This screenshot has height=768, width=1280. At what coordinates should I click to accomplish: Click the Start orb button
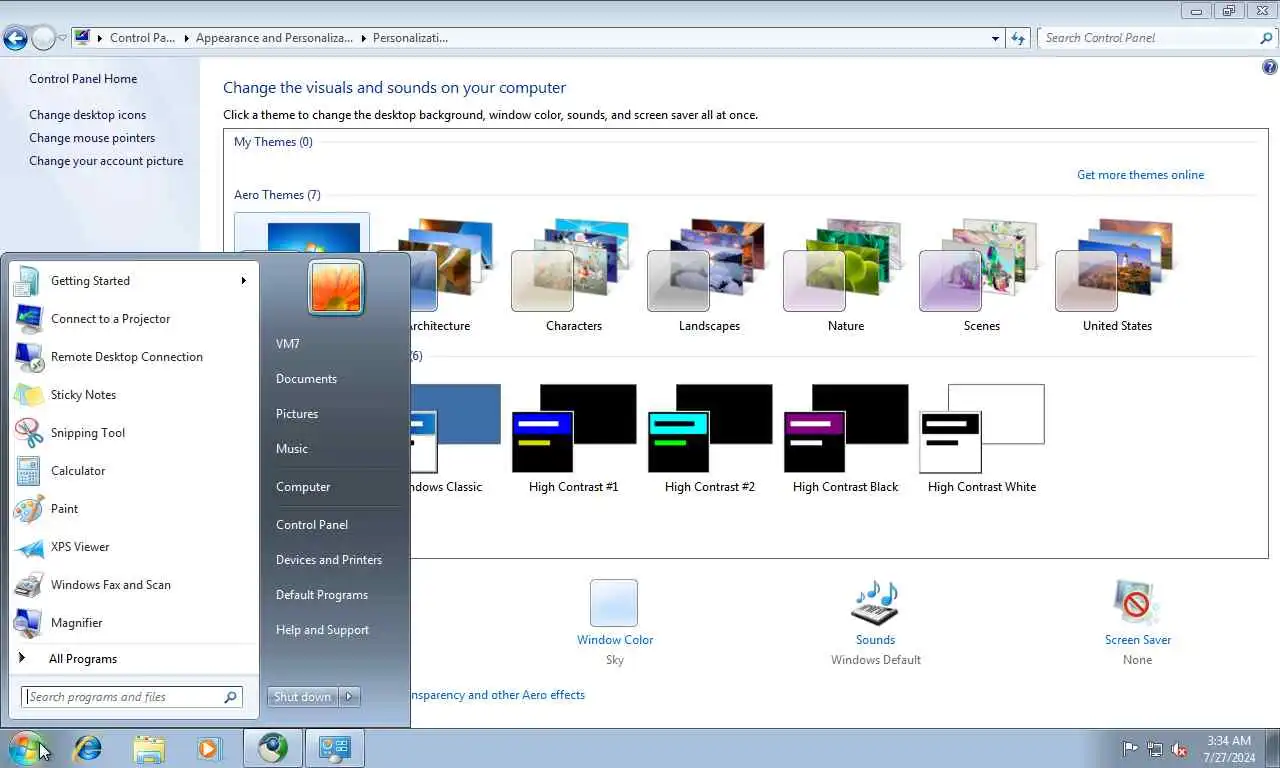pyautogui.click(x=27, y=748)
